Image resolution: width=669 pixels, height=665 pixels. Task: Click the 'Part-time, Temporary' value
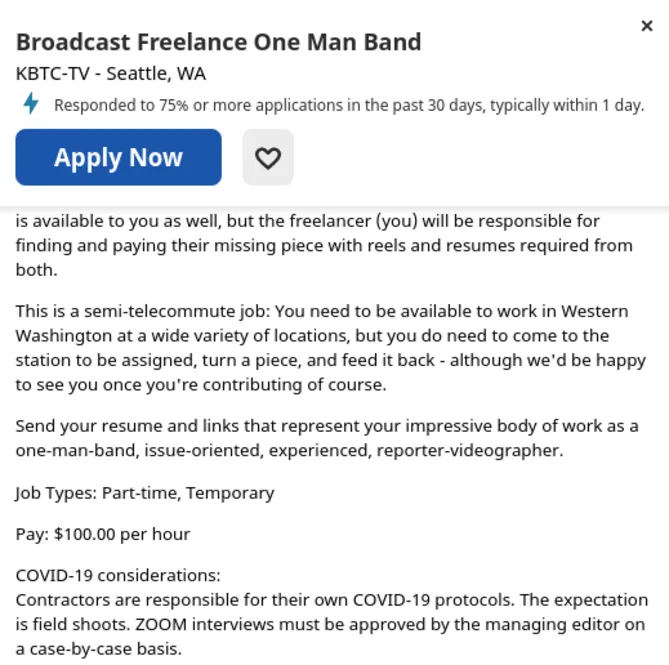tap(188, 493)
